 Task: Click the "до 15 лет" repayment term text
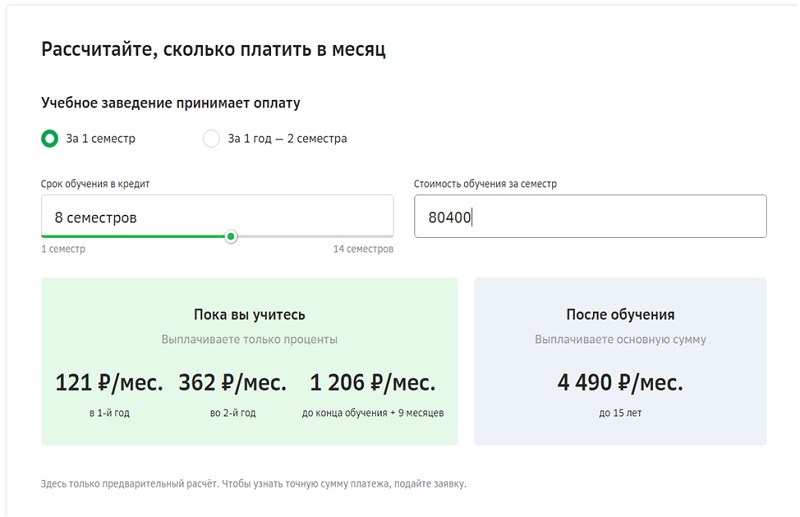tap(620, 412)
